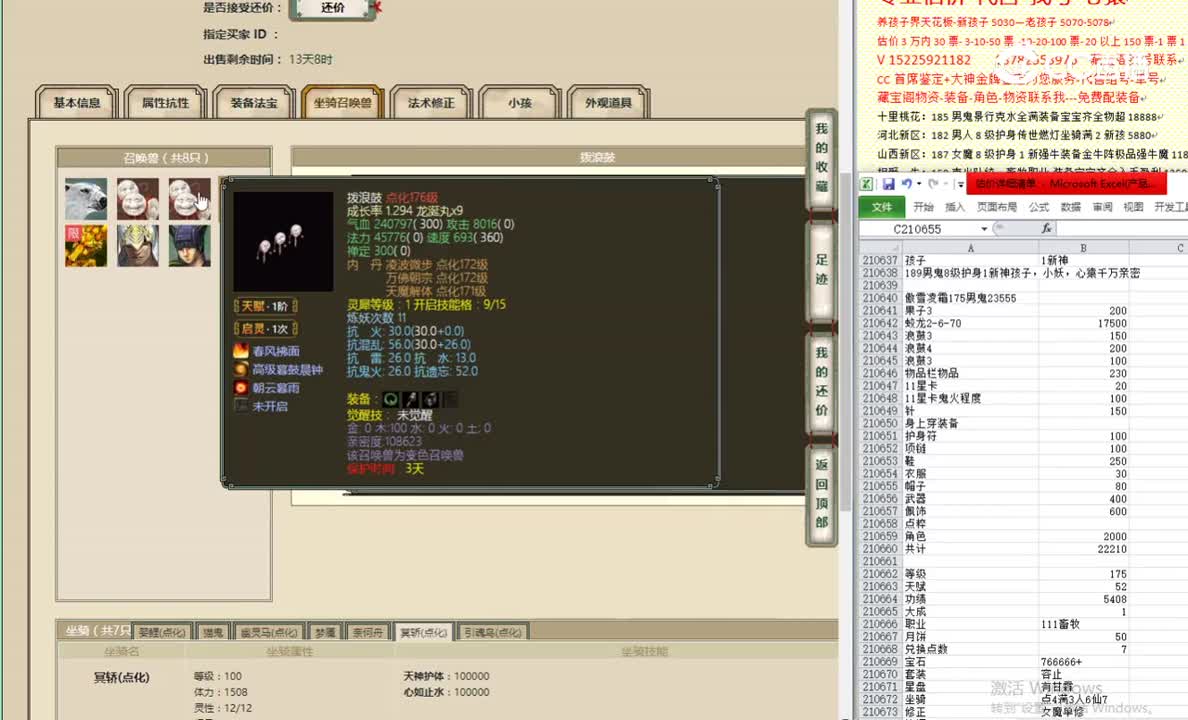Viewport: 1188px width, 720px height.
Task: Click the Excel application logo icon
Action: coord(867,184)
